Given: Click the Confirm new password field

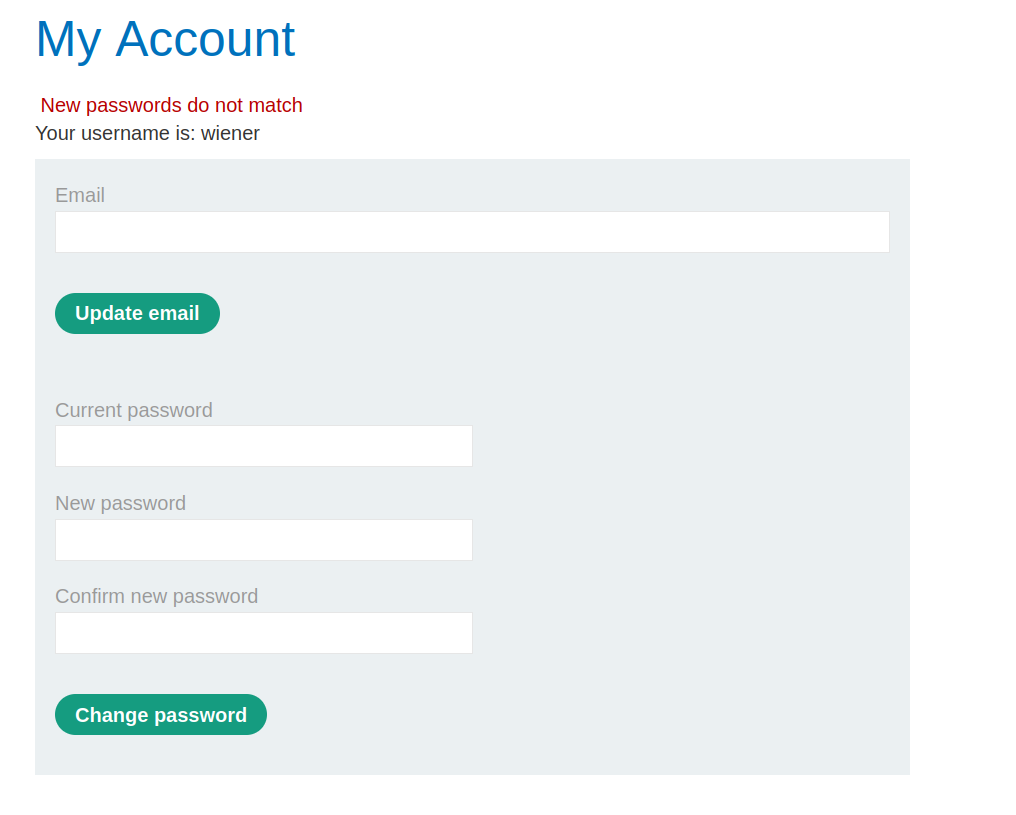Looking at the screenshot, I should click(x=263, y=632).
